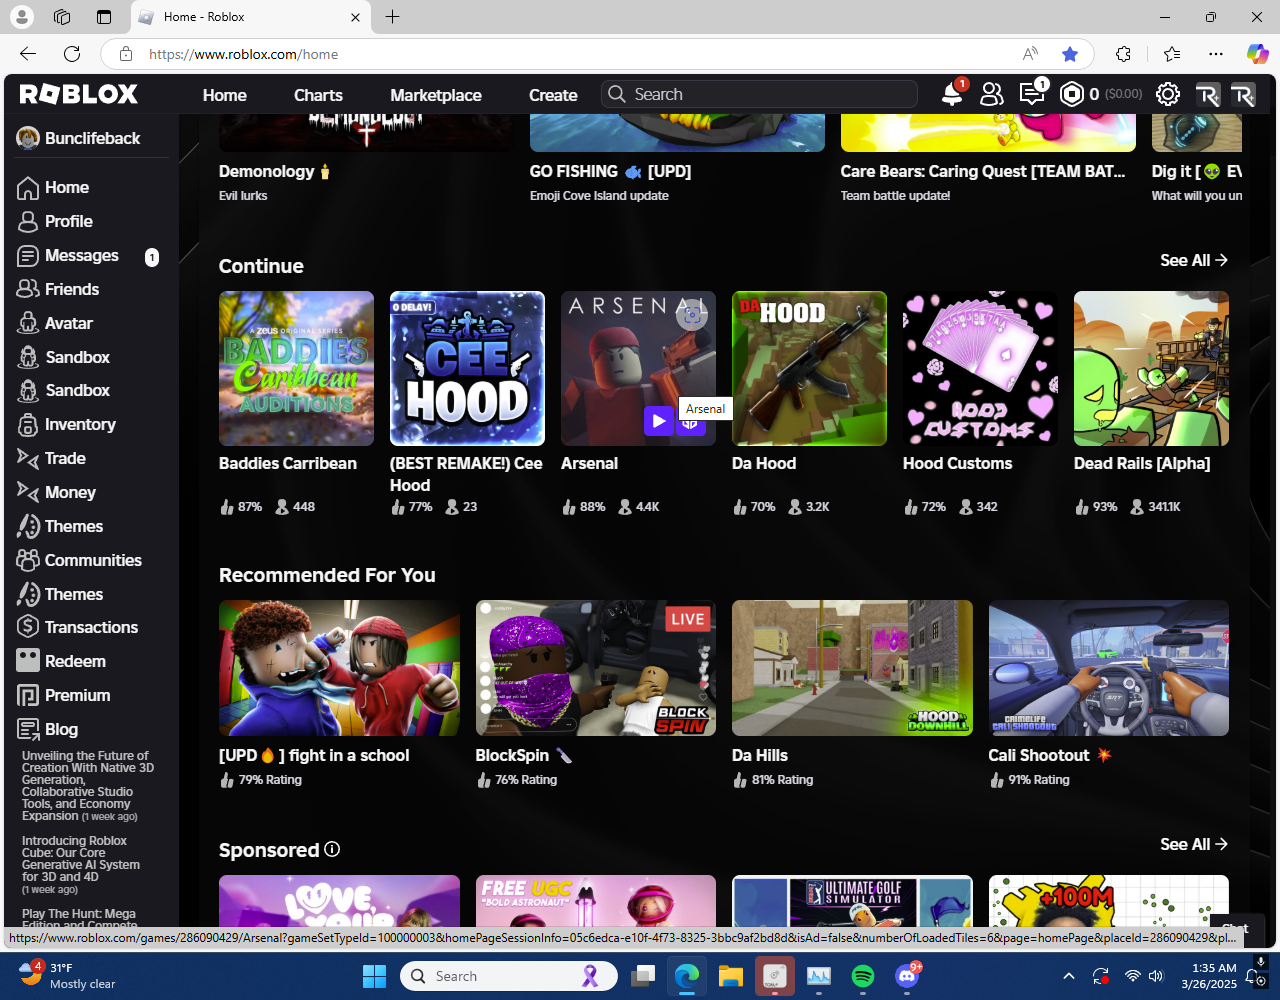The height and width of the screenshot is (1000, 1280).
Task: Open Edge Settings and more menu
Action: [x=1216, y=54]
